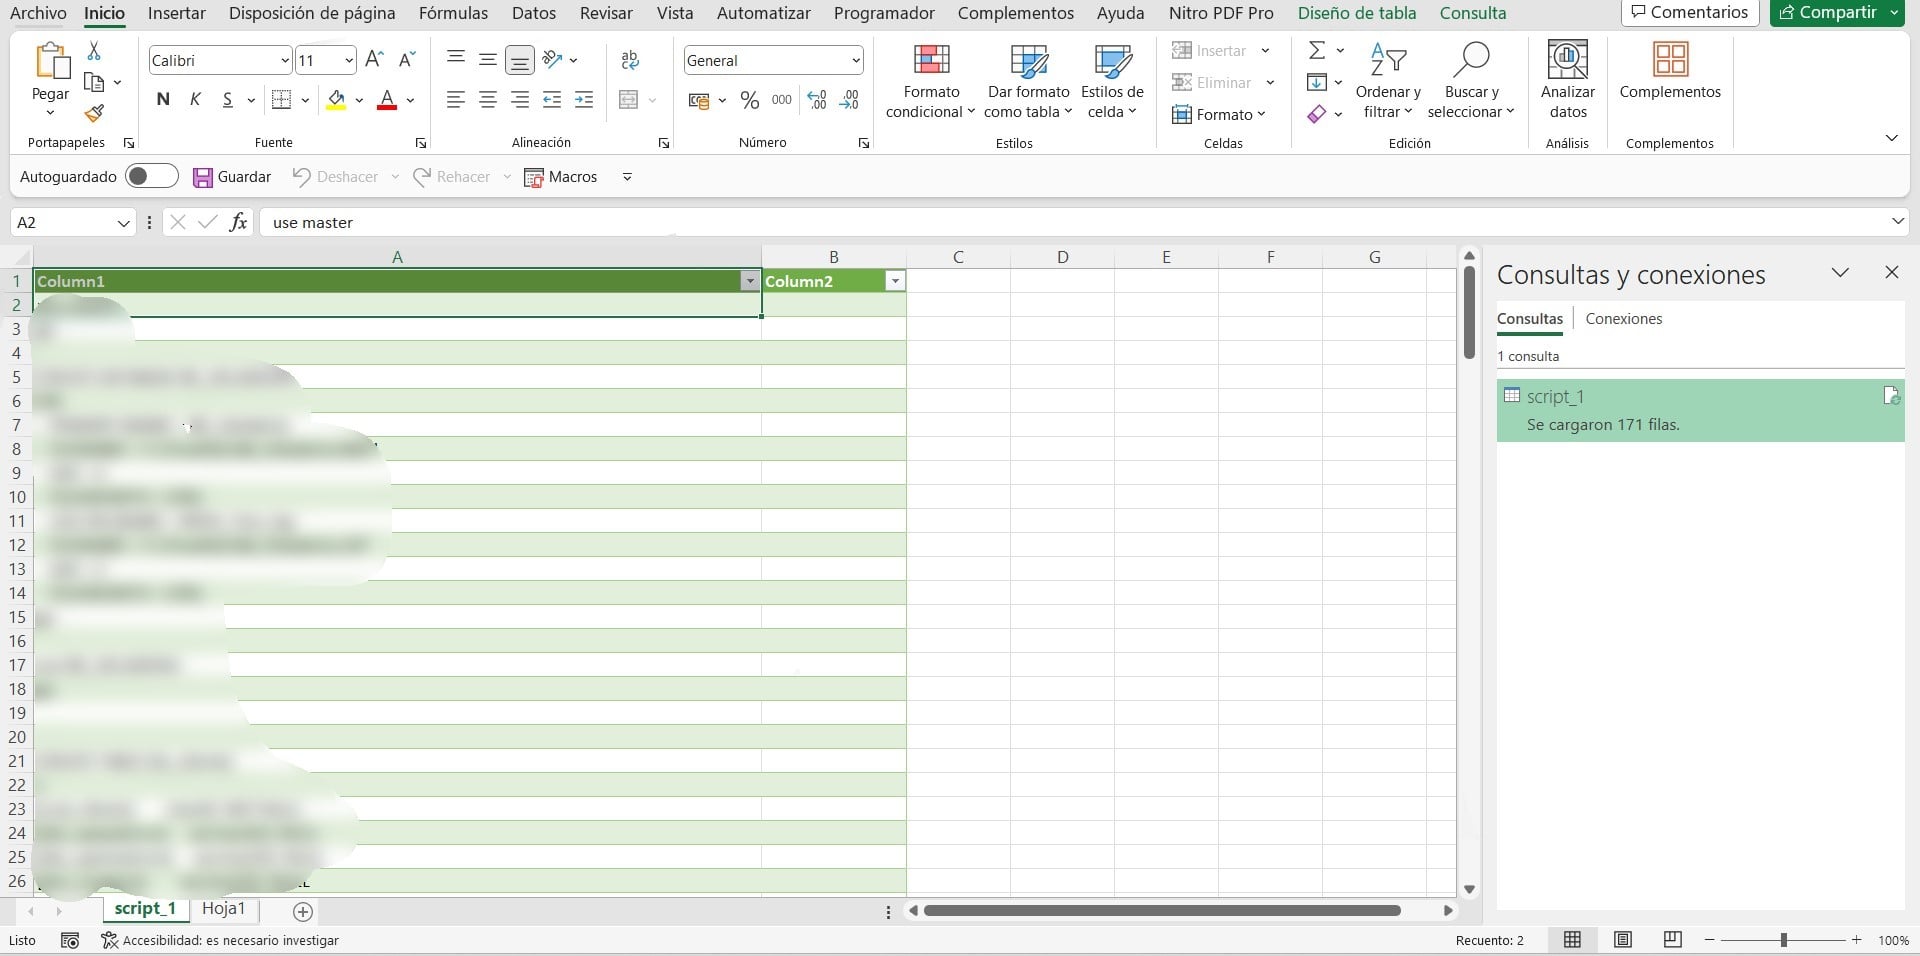Screen dimensions: 1920x956
Task: Open the Macros button
Action: pyautogui.click(x=561, y=177)
